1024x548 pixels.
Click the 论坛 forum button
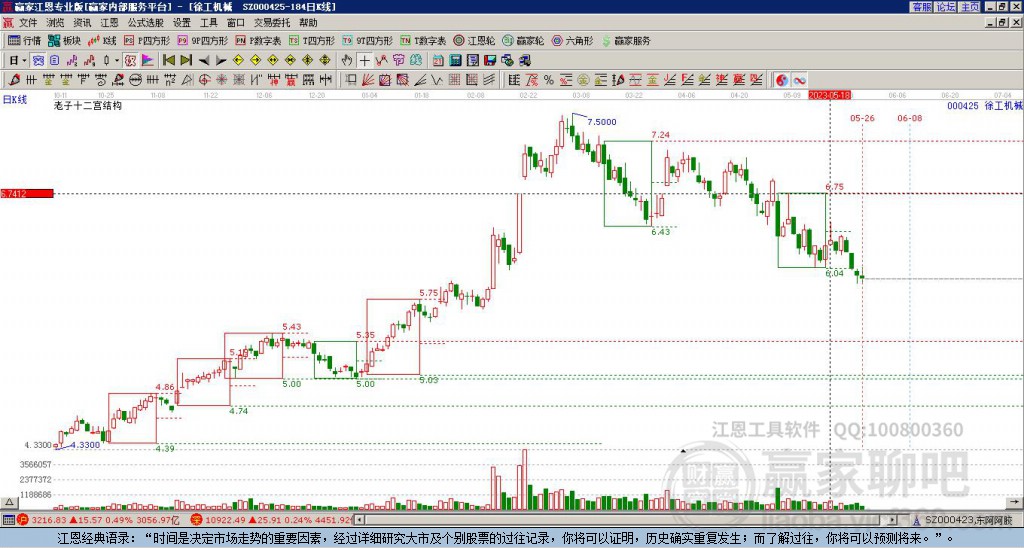click(946, 7)
